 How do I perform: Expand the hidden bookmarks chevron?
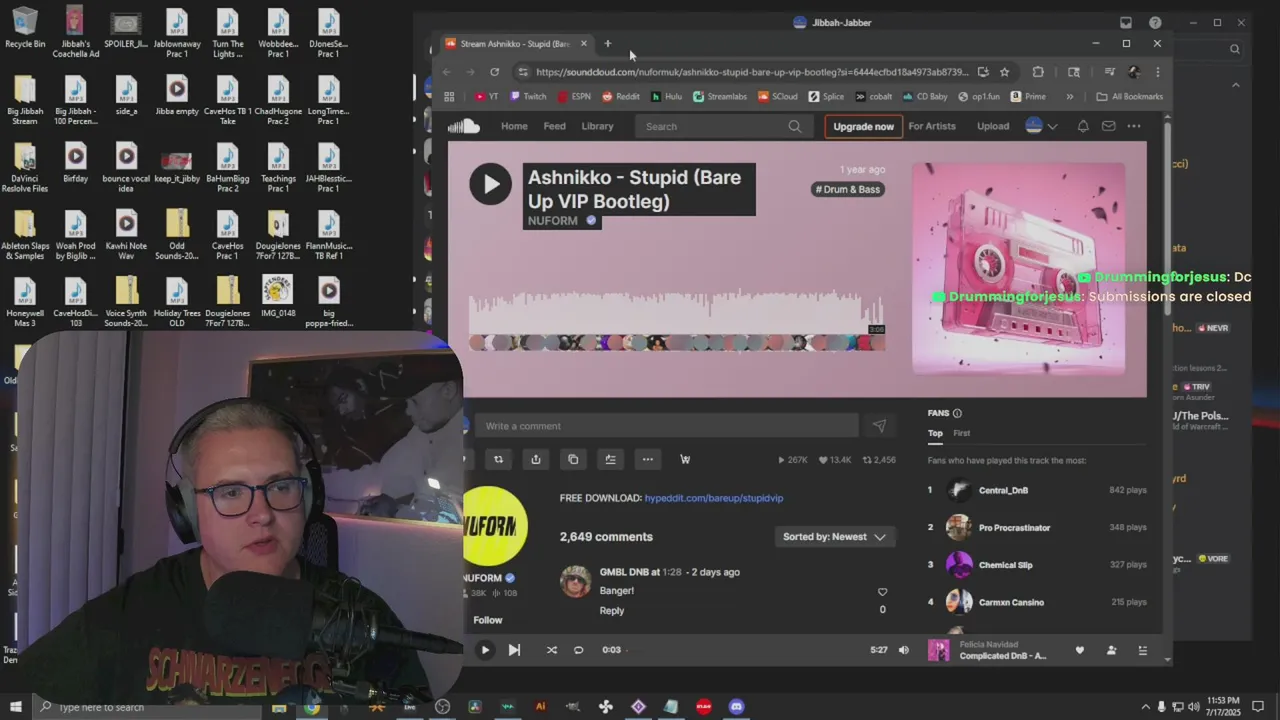[1069, 97]
